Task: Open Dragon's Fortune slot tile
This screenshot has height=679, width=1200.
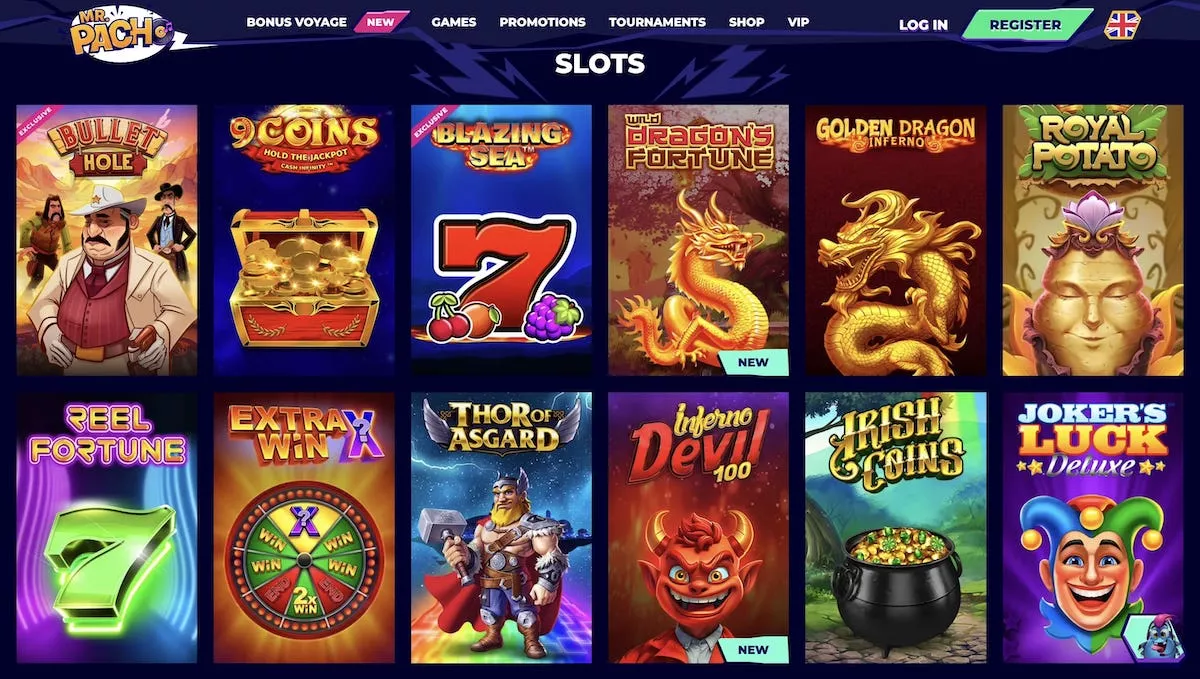Action: coord(698,240)
